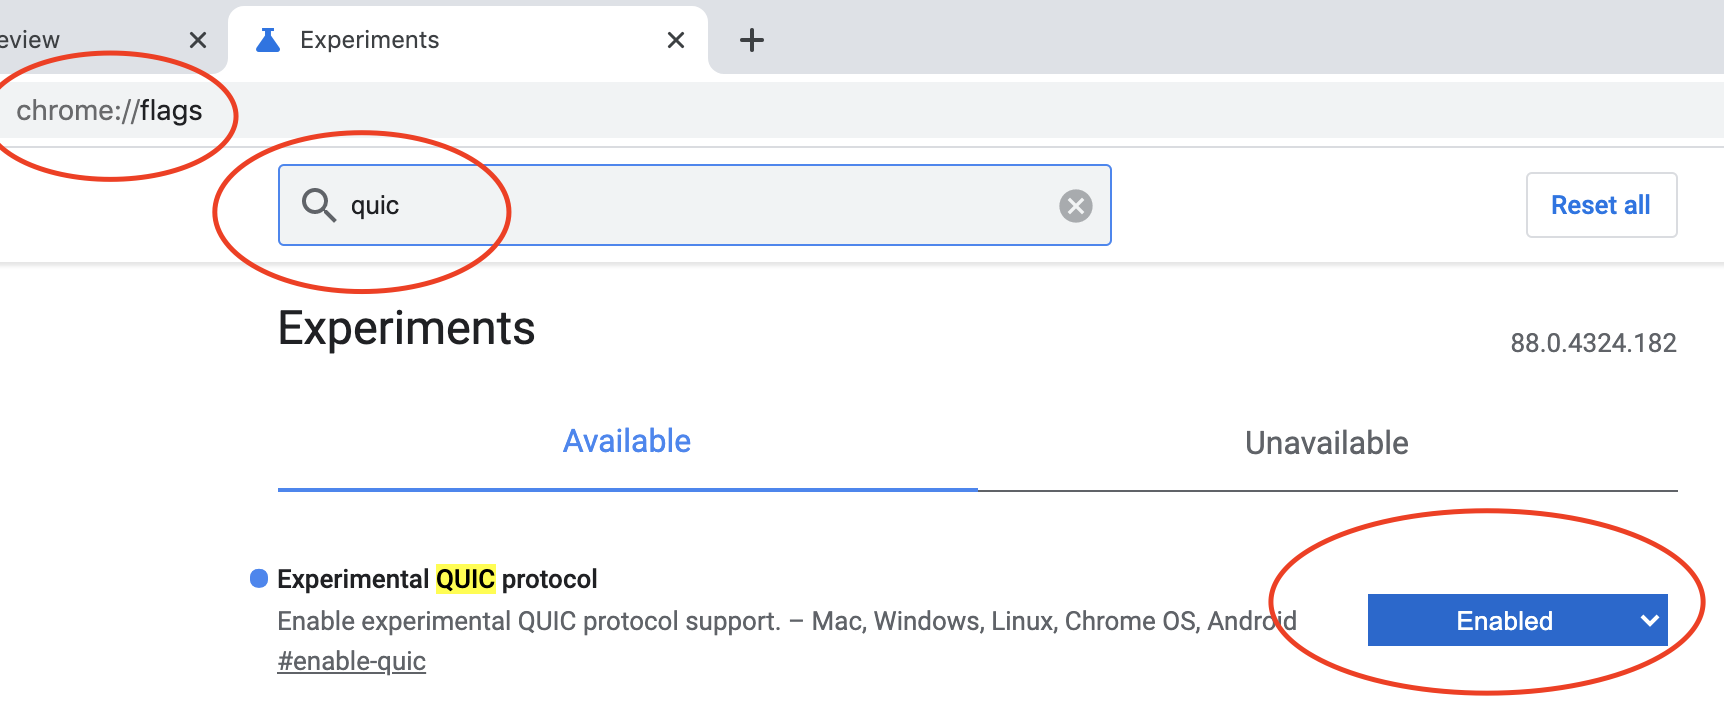Image resolution: width=1724 pixels, height=716 pixels.
Task: Click the magnifier icon in flags search
Action: pos(319,205)
